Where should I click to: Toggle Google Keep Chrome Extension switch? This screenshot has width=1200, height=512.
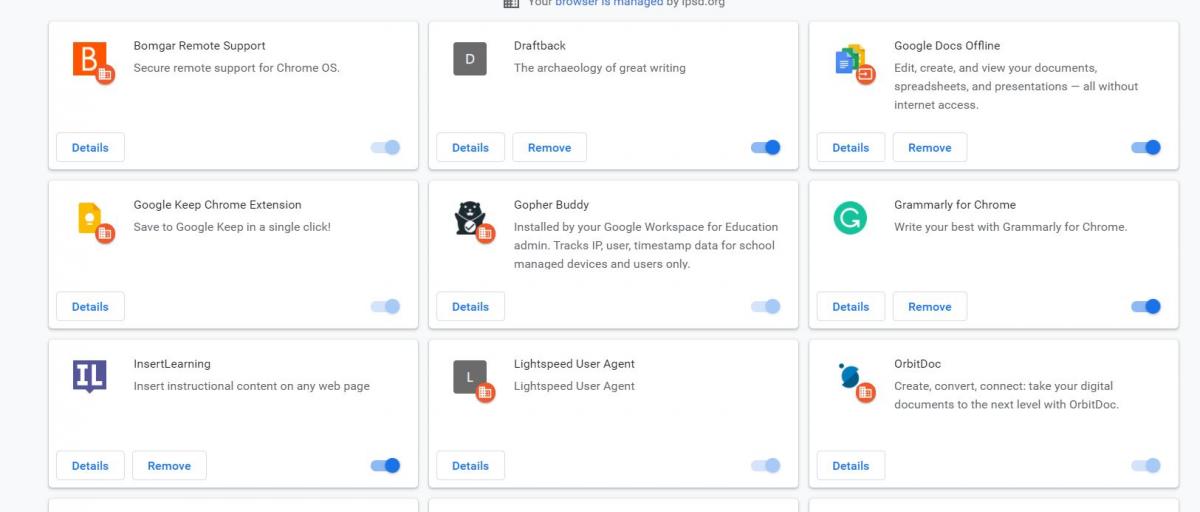(385, 306)
